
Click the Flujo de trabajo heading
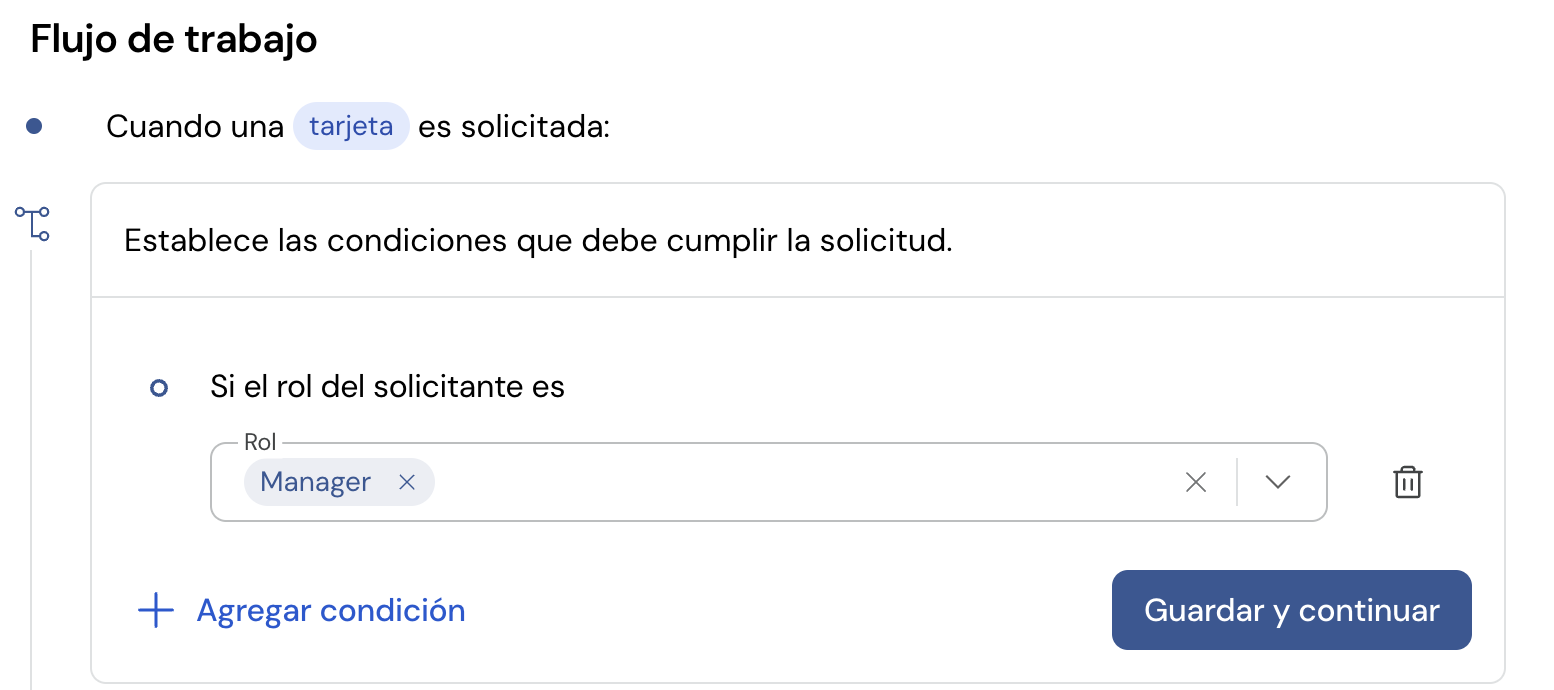[174, 40]
